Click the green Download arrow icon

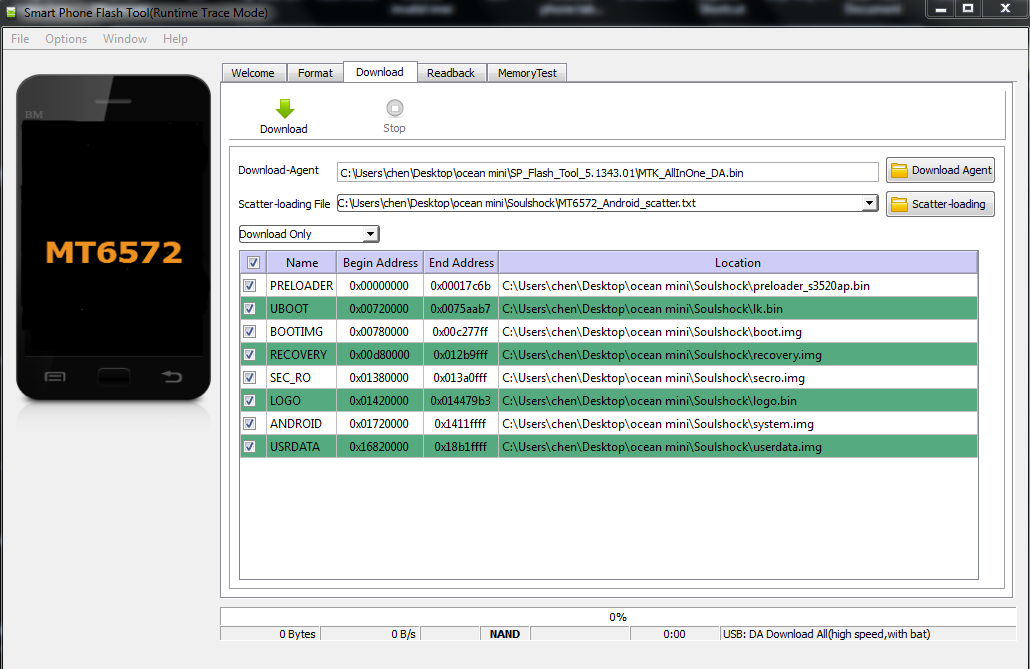tap(284, 108)
